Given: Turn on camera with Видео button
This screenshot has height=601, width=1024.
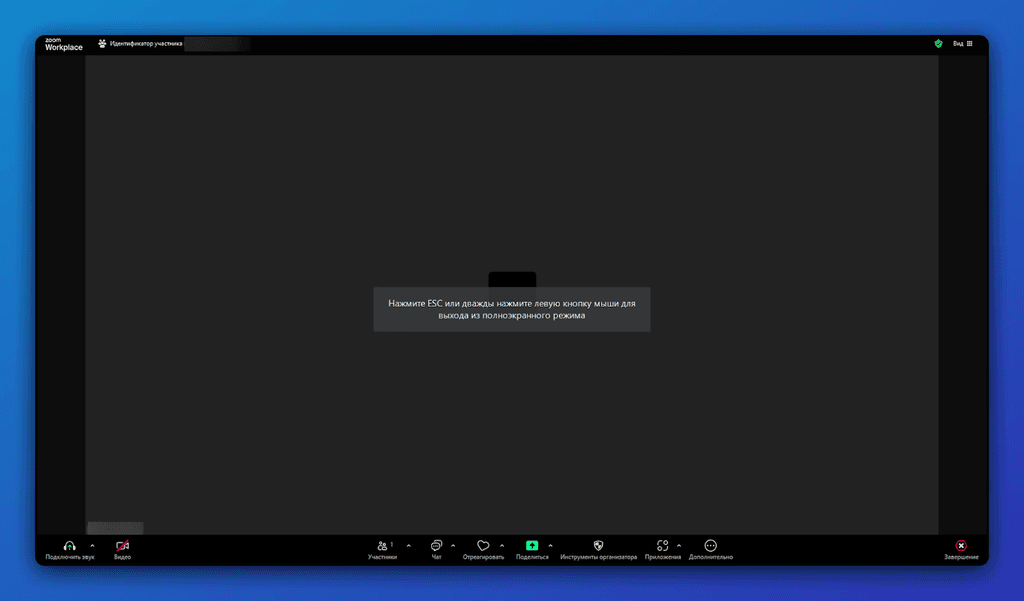Looking at the screenshot, I should tap(121, 545).
